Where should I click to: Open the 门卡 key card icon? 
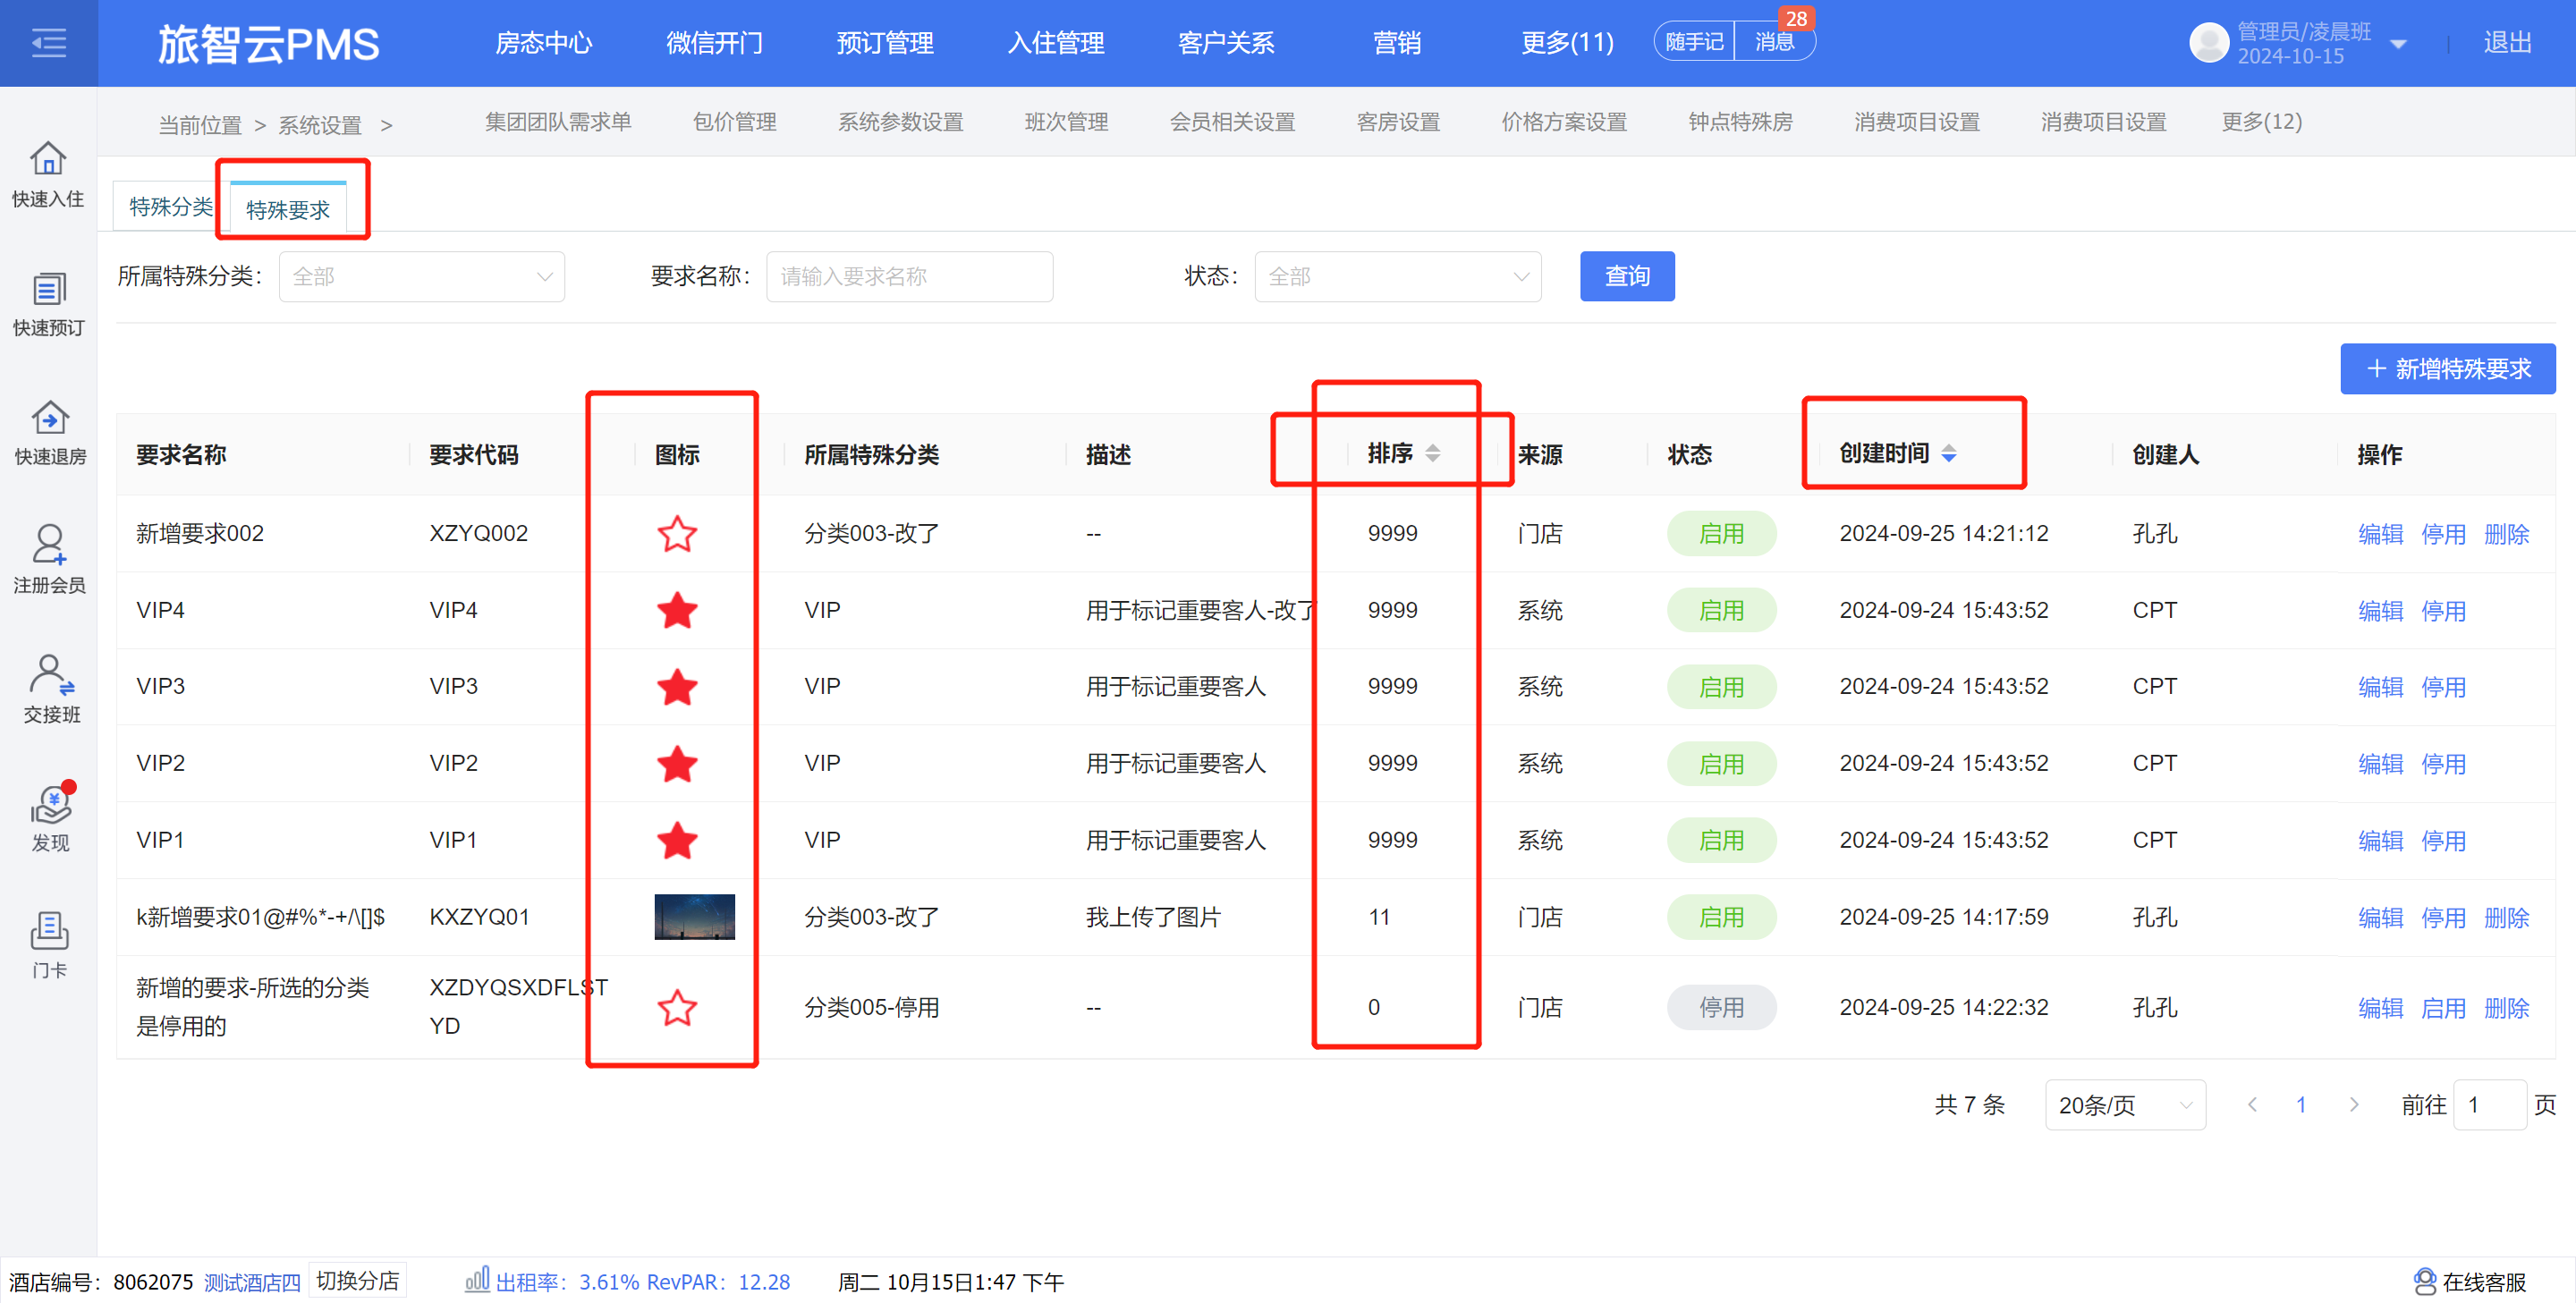click(x=49, y=931)
